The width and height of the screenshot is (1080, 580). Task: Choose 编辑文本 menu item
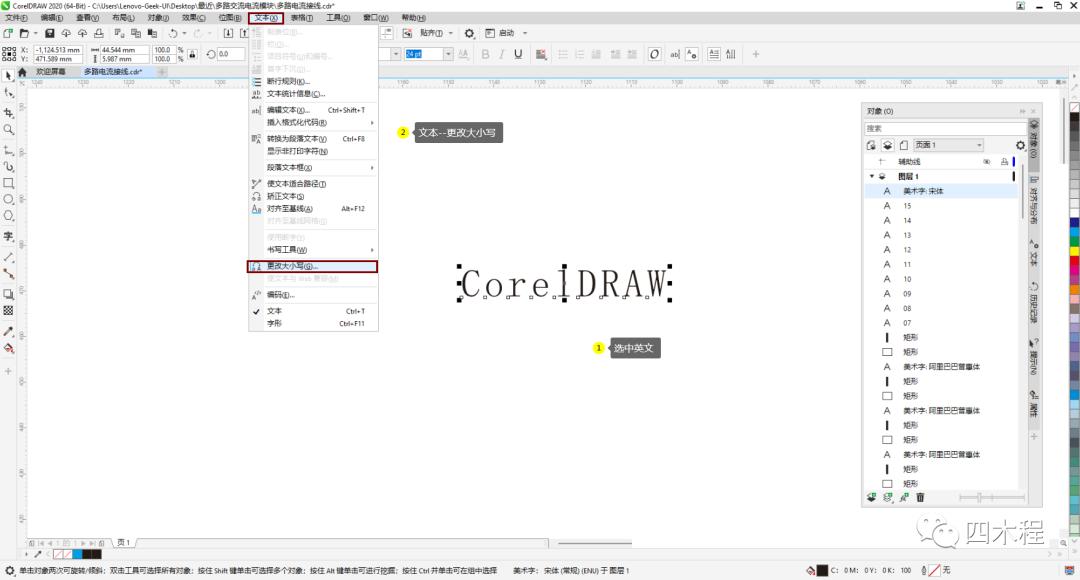pos(313,110)
